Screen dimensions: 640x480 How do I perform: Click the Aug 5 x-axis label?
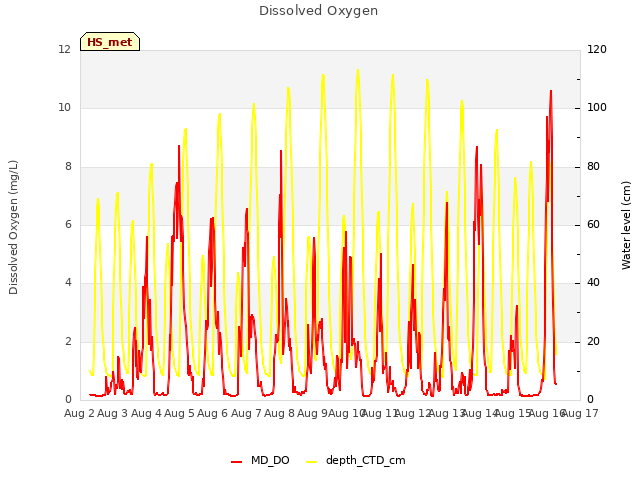pos(180,414)
